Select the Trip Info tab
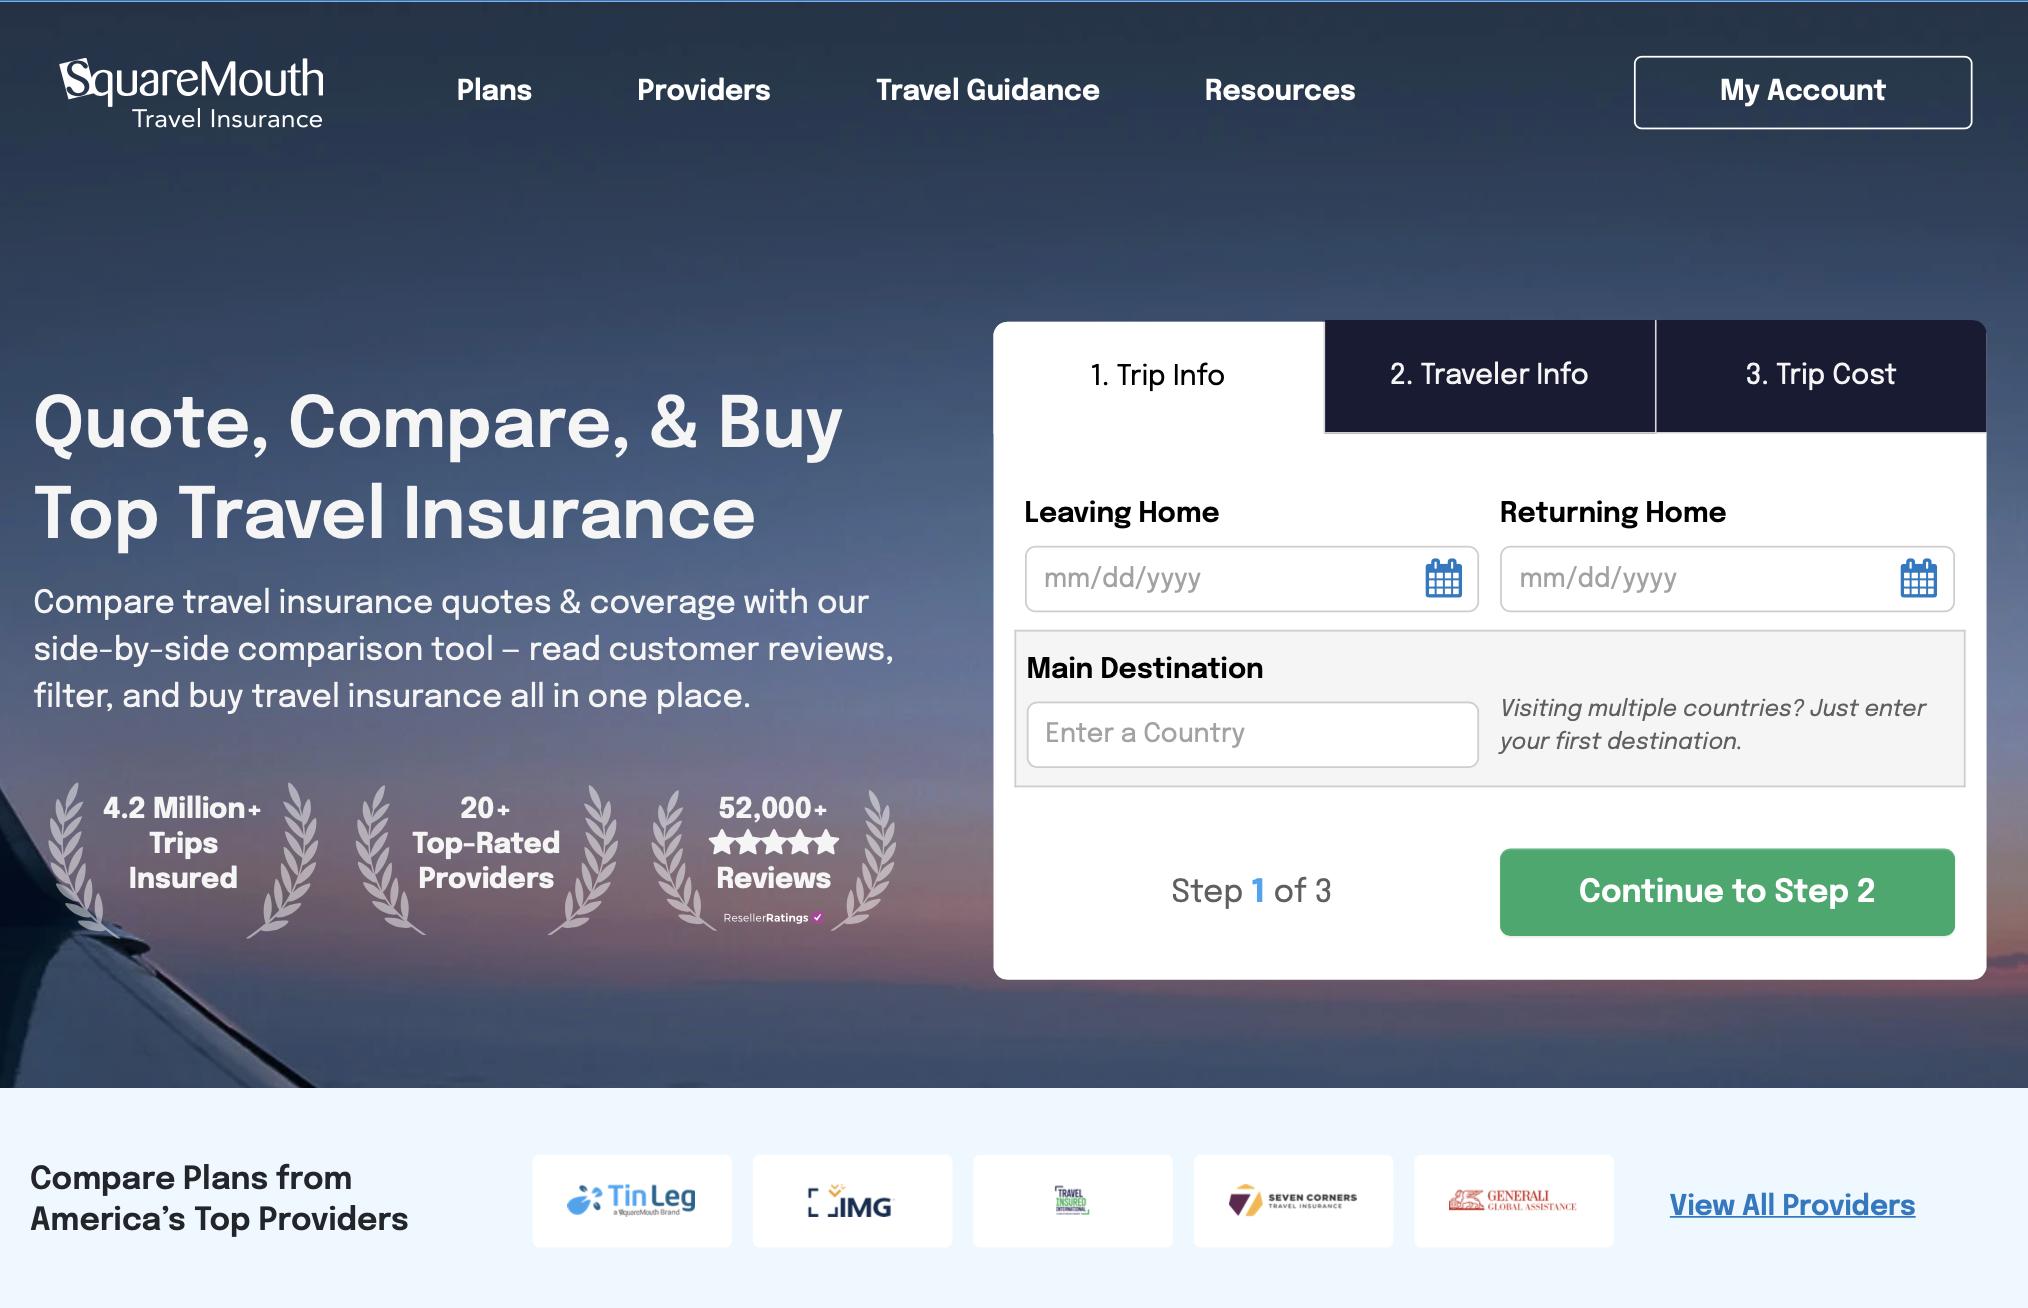Image resolution: width=2028 pixels, height=1308 pixels. click(x=1157, y=376)
